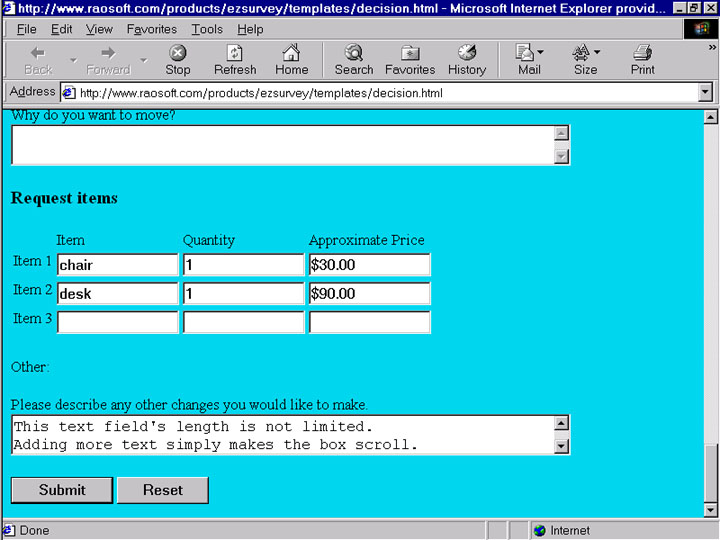Click down arrow of other changes textarea
This screenshot has width=720, height=540.
[561, 446]
